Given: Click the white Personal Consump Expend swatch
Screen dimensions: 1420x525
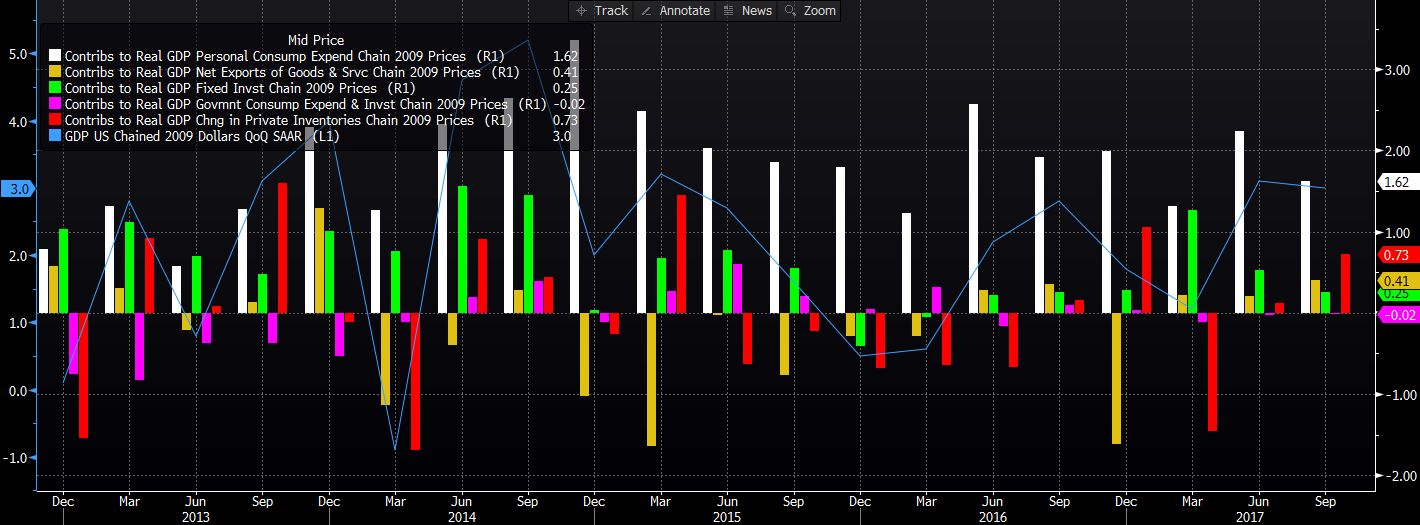Looking at the screenshot, I should coord(55,57).
